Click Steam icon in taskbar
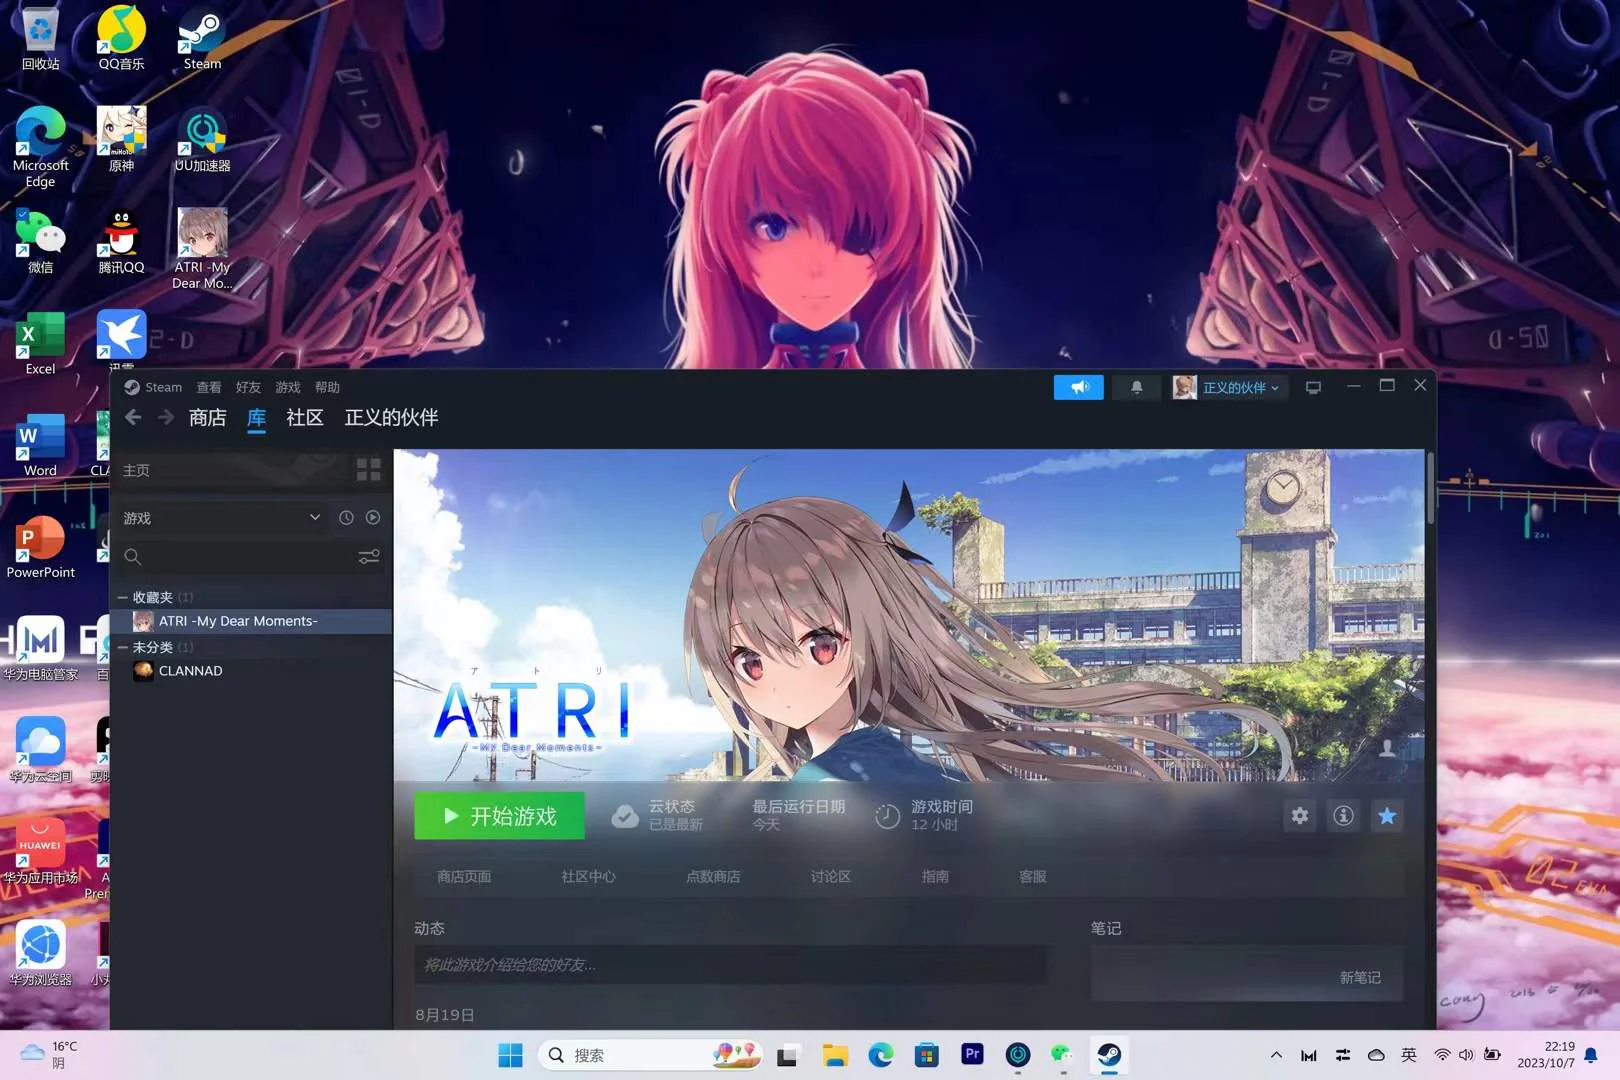The height and width of the screenshot is (1080, 1620). [x=1109, y=1055]
